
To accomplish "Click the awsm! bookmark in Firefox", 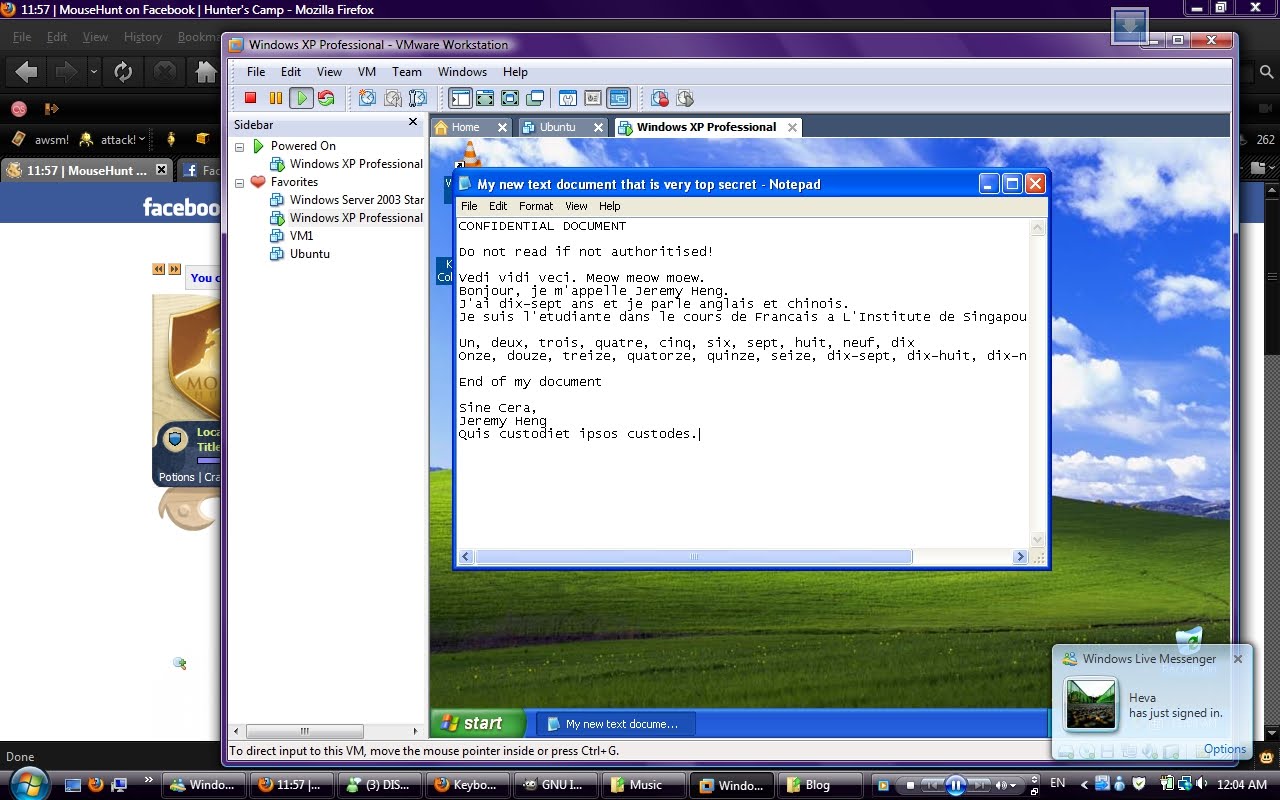I will coord(40,139).
